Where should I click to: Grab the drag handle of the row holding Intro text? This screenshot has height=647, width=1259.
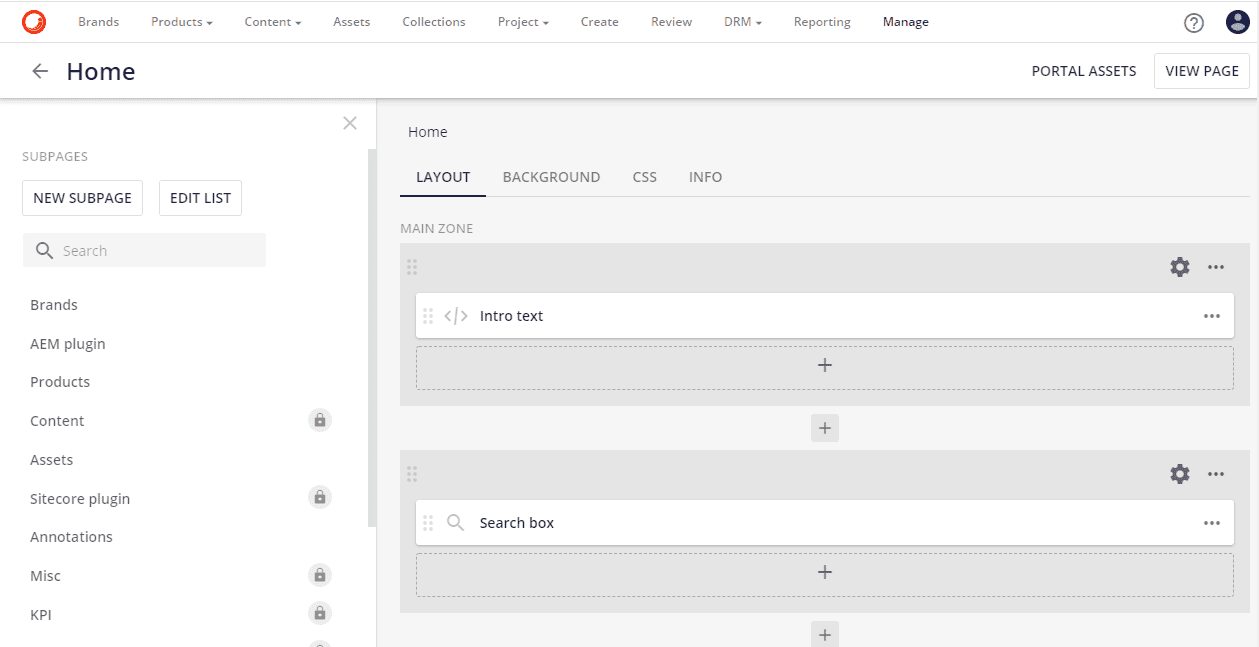(x=412, y=267)
